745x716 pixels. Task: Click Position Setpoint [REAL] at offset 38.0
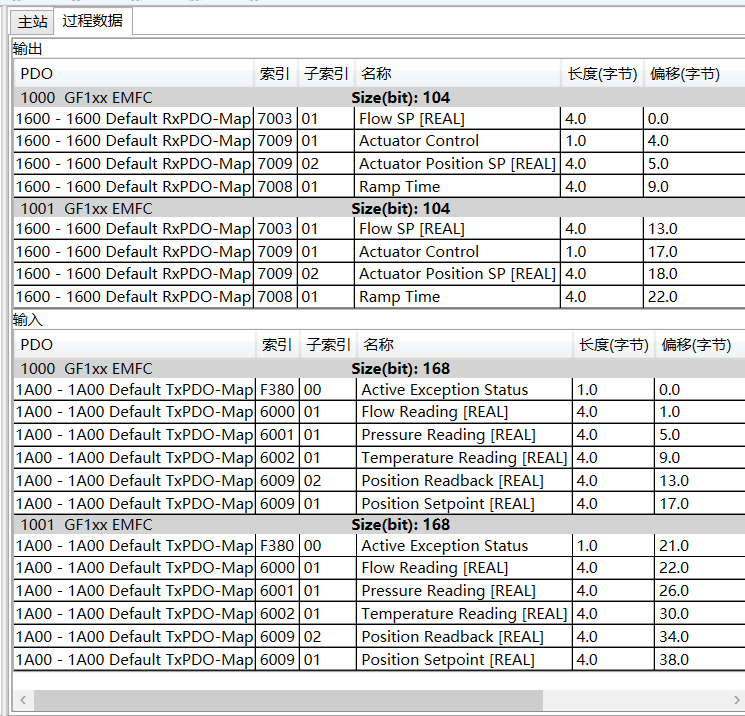point(448,660)
